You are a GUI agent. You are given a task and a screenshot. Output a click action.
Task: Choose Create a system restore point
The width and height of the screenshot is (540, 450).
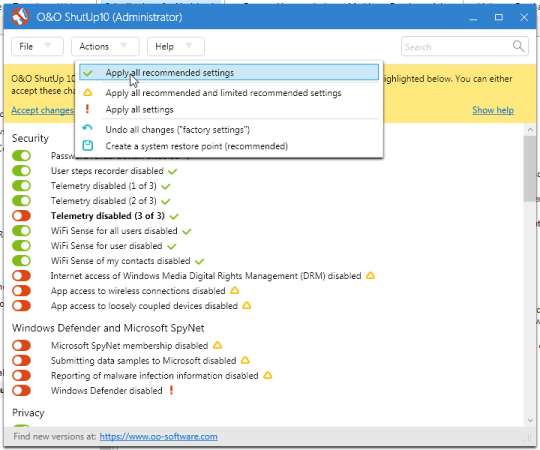(229, 146)
